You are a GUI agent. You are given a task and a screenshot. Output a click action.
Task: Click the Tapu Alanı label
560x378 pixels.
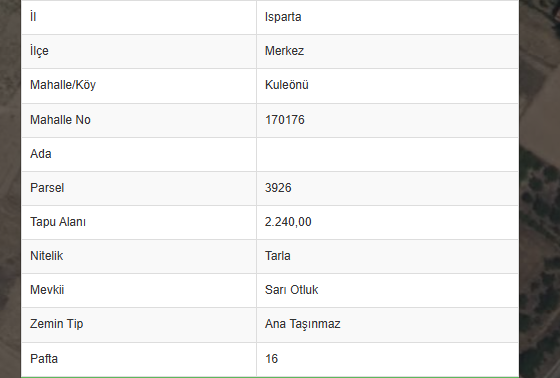point(58,222)
